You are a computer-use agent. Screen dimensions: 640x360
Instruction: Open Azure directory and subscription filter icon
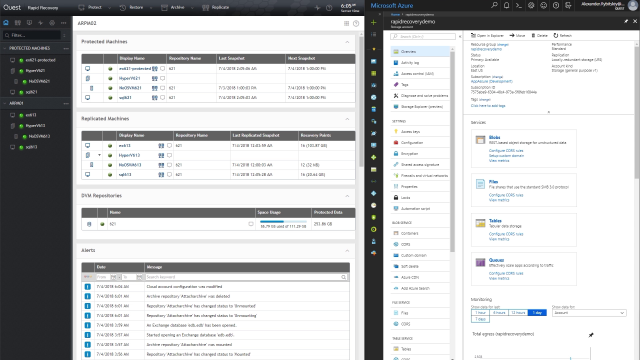[x=568, y=5]
